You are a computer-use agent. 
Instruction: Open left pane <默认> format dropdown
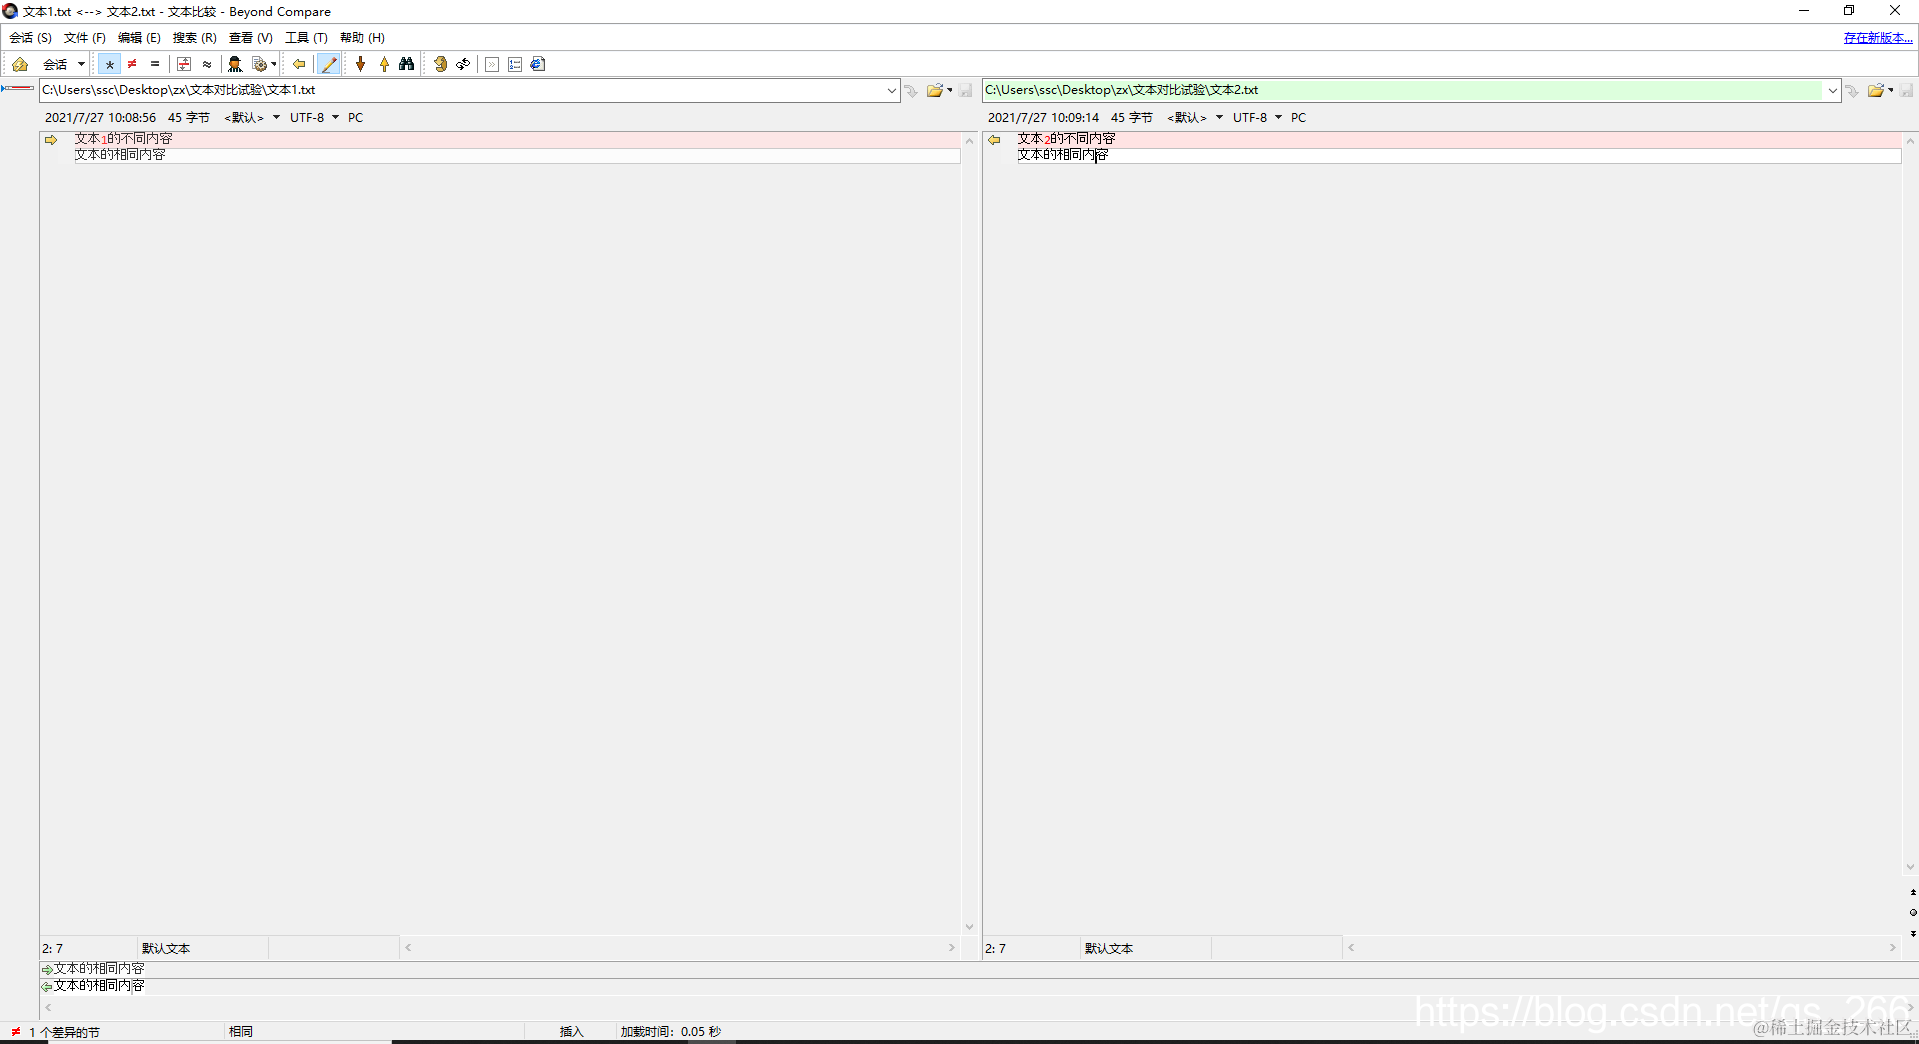[x=252, y=118]
